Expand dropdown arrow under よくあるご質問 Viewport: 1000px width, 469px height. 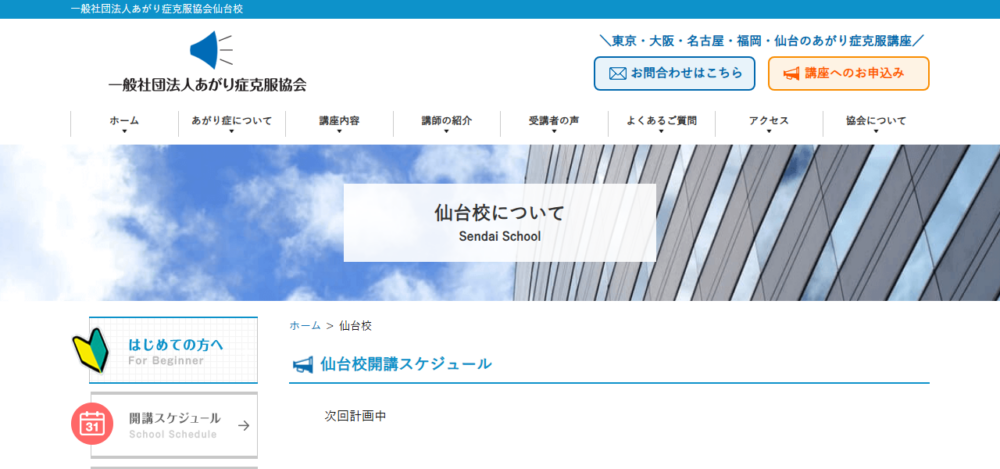coord(661,131)
